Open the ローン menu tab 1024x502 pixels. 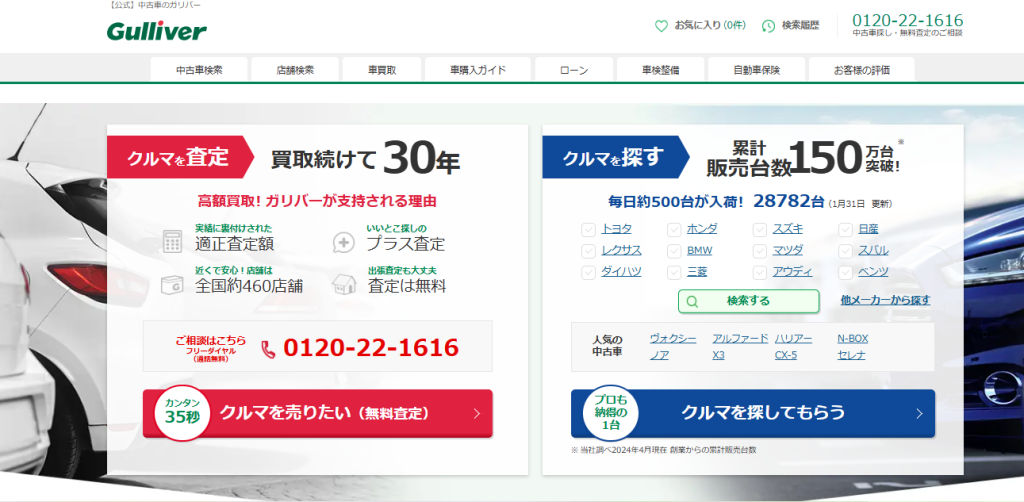(574, 70)
